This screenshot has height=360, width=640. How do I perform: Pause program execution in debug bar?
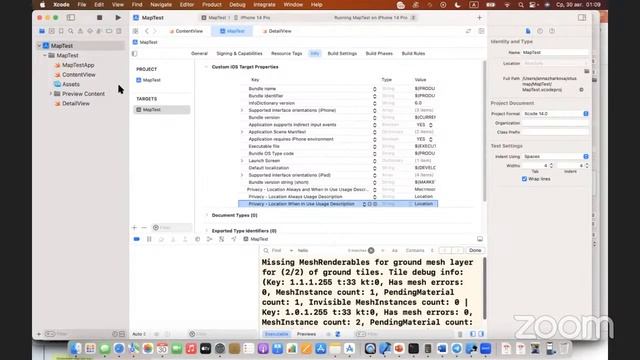tap(149, 239)
